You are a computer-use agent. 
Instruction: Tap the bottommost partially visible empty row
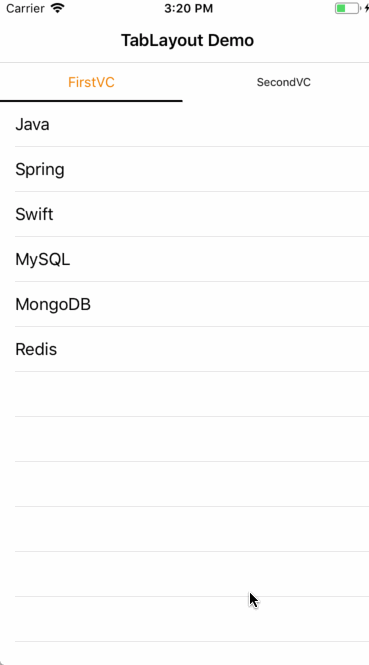click(x=184, y=654)
